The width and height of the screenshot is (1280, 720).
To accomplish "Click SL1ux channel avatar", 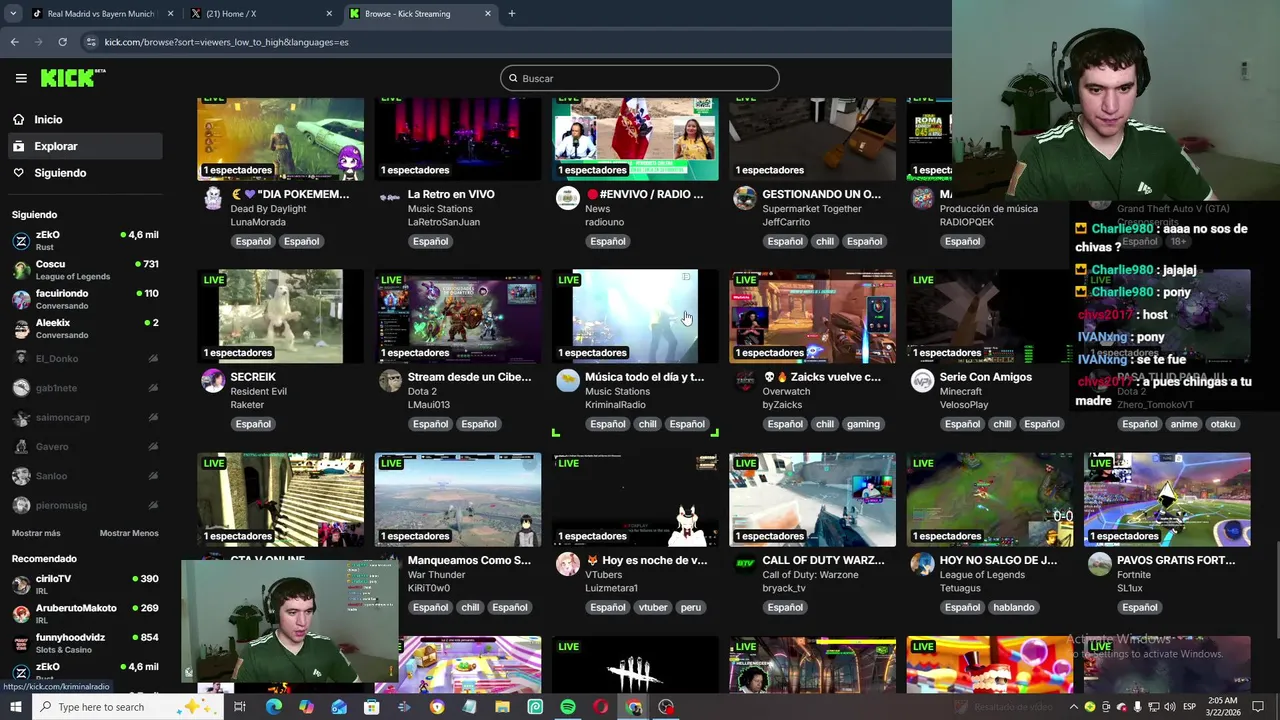I will click(x=1100, y=565).
